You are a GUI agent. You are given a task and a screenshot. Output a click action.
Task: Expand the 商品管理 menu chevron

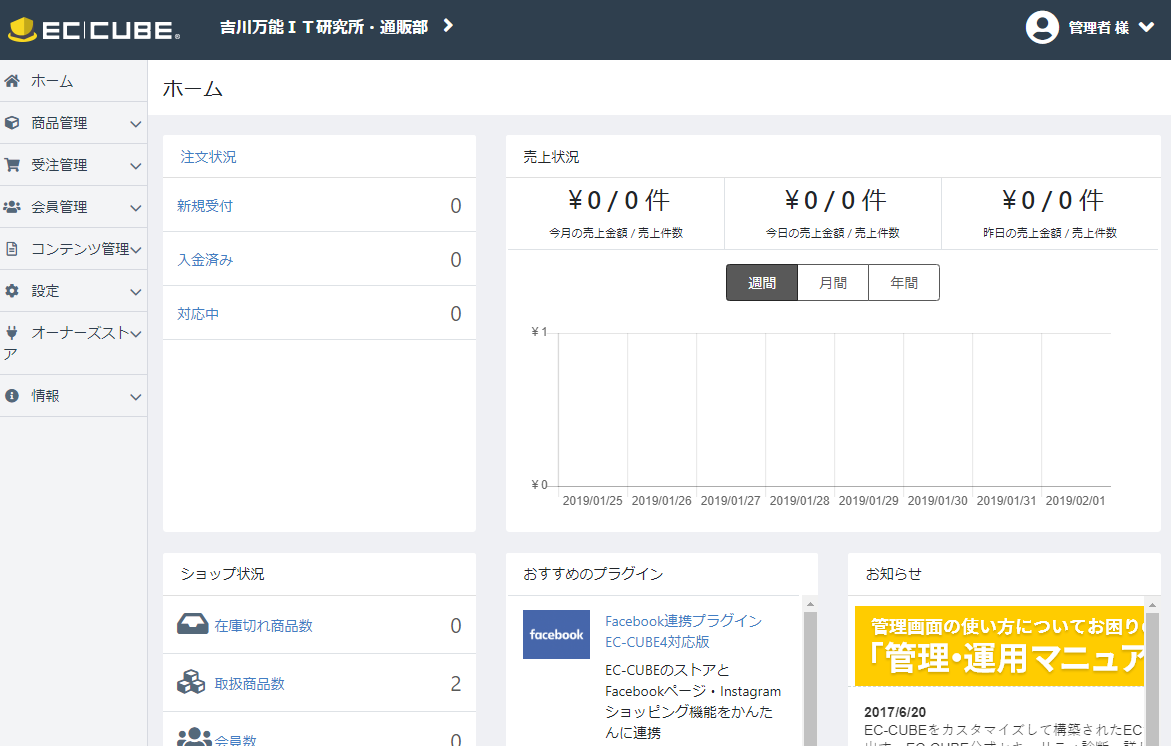click(x=136, y=124)
